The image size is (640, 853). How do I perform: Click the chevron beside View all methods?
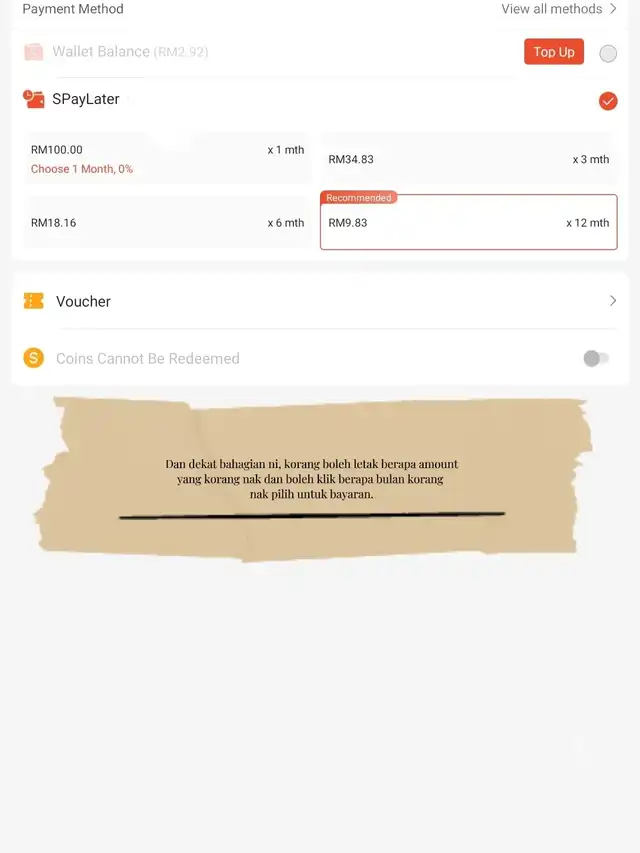tap(613, 9)
